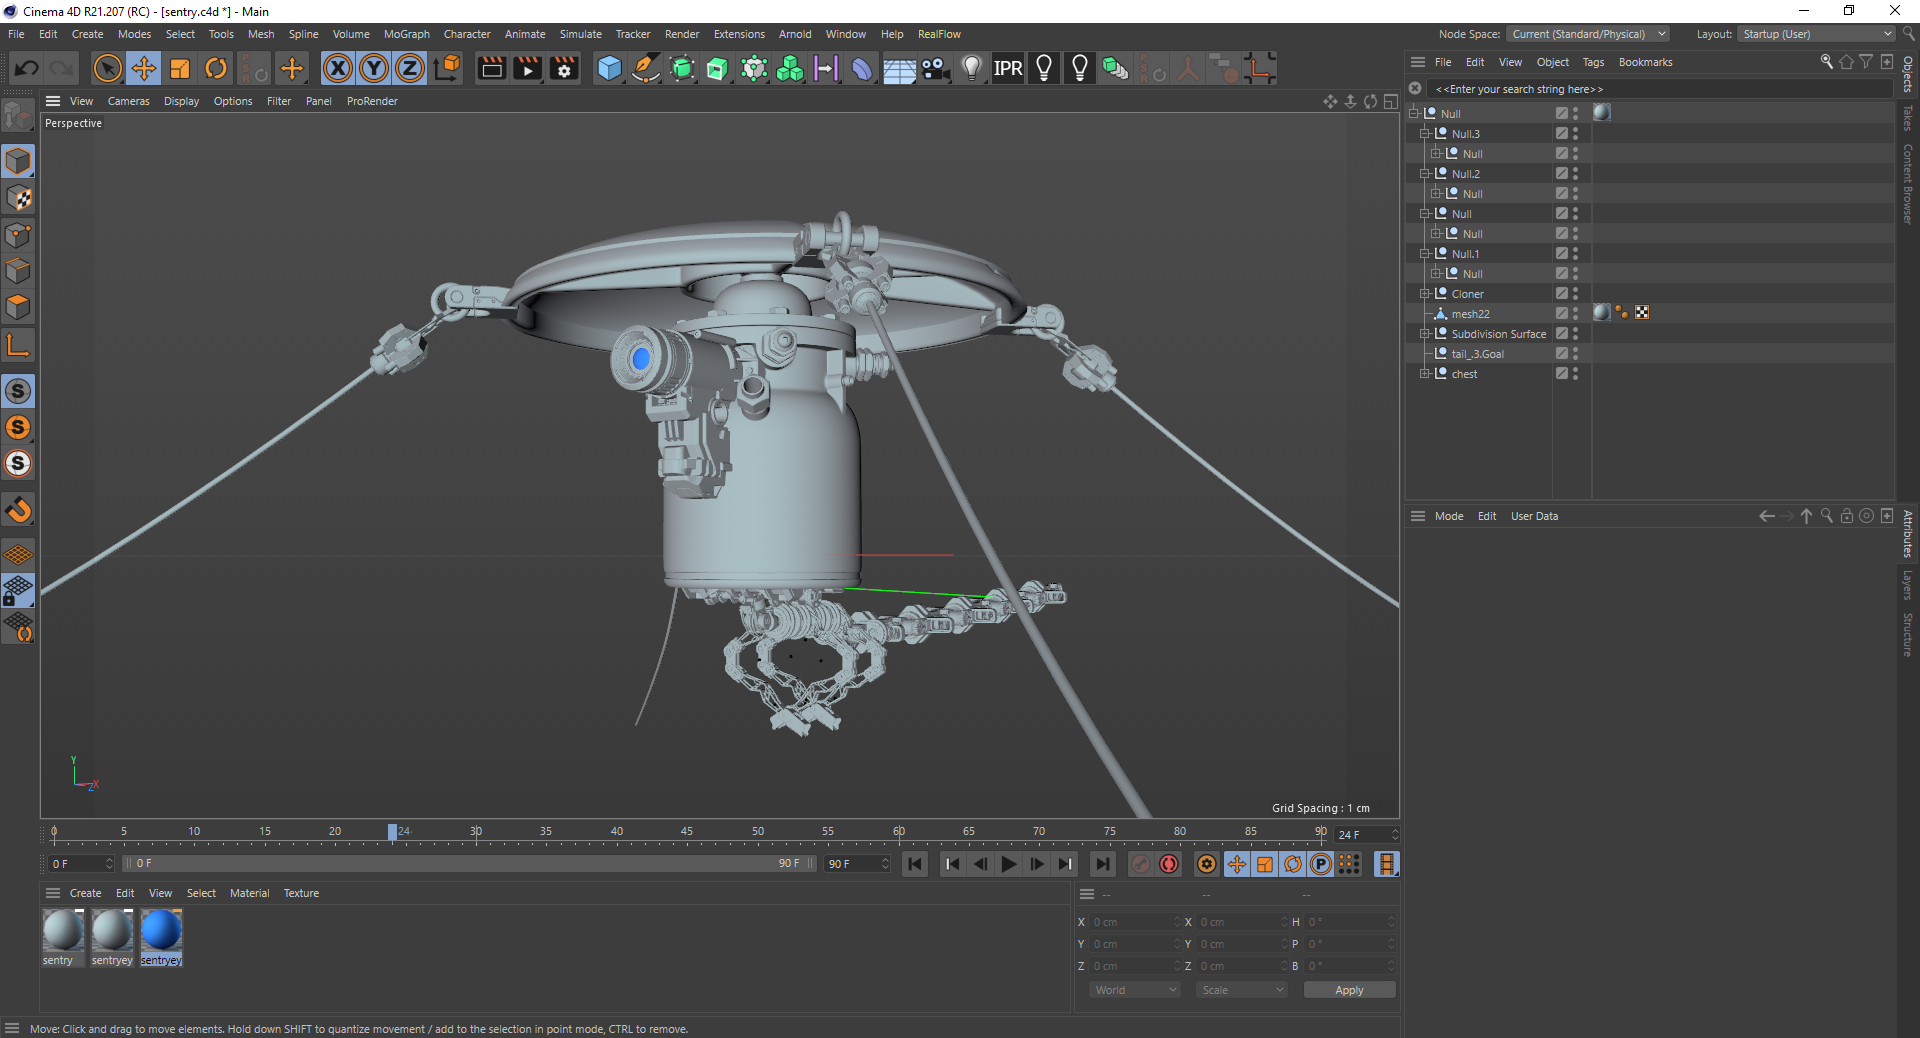Open the MoGraph menu
The height and width of the screenshot is (1038, 1920).
(x=406, y=34)
